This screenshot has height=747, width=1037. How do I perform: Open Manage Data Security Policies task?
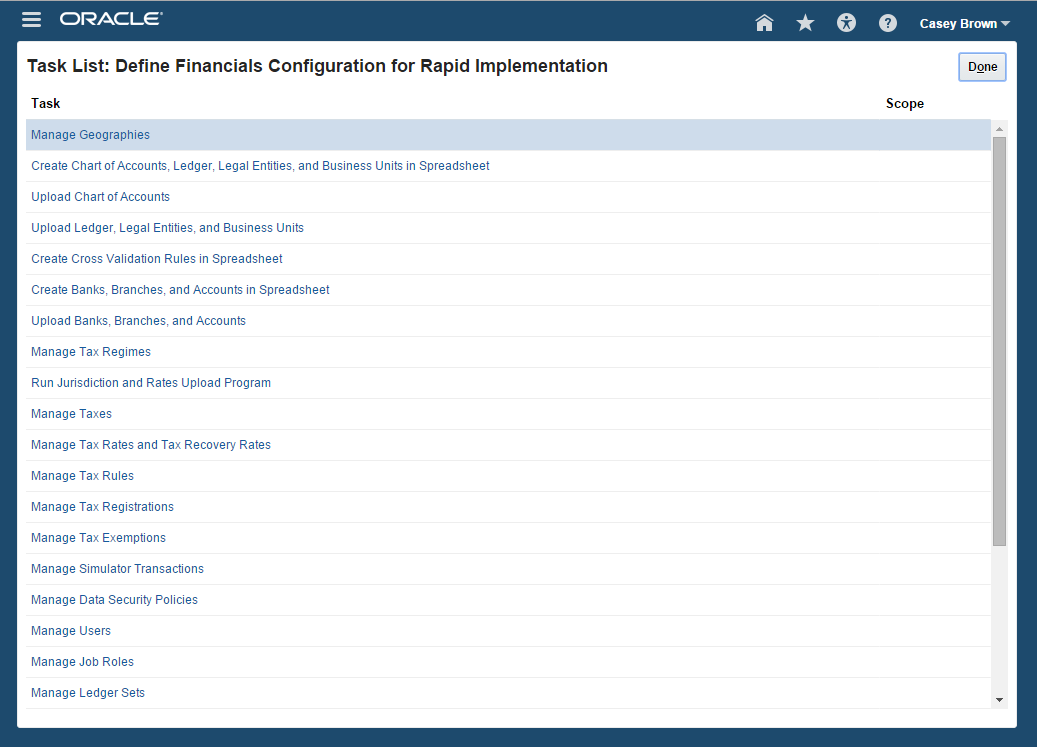coord(114,600)
